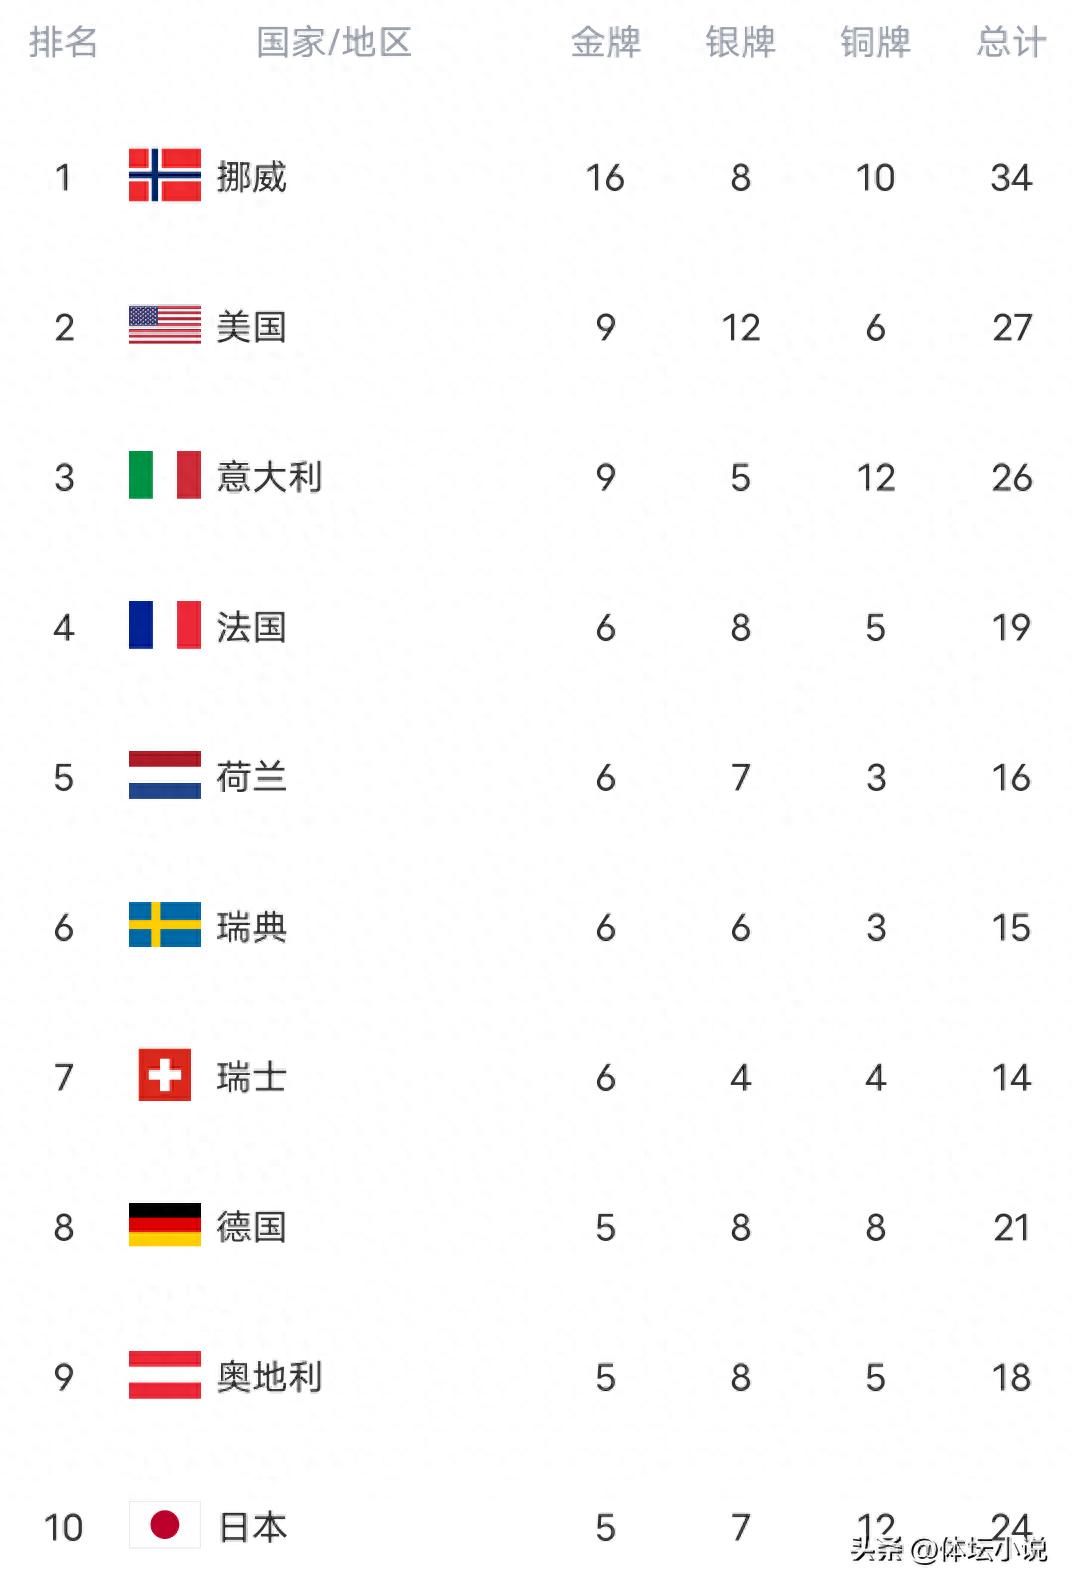This screenshot has height=1587, width=1072.
Task: Click the Austria flag icon
Action: 164,1375
